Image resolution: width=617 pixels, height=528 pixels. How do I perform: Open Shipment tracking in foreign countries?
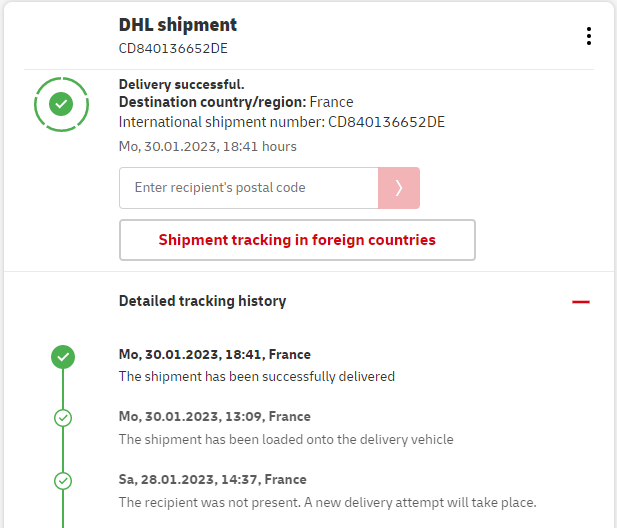coord(297,240)
